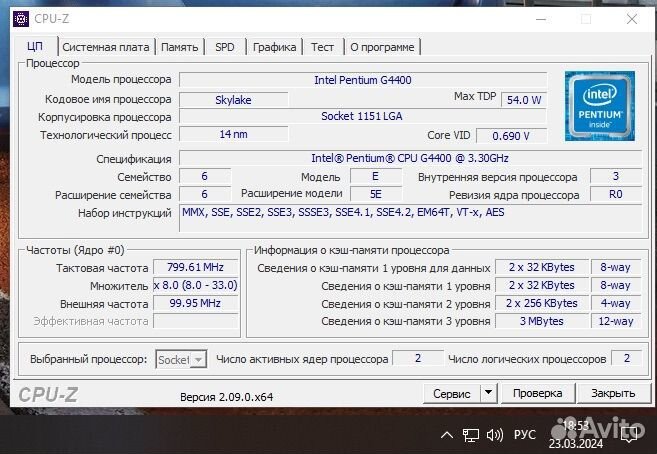This screenshot has width=657, height=454.
Task: Open the taskbar clock showing 18:53
Action: [x=576, y=435]
